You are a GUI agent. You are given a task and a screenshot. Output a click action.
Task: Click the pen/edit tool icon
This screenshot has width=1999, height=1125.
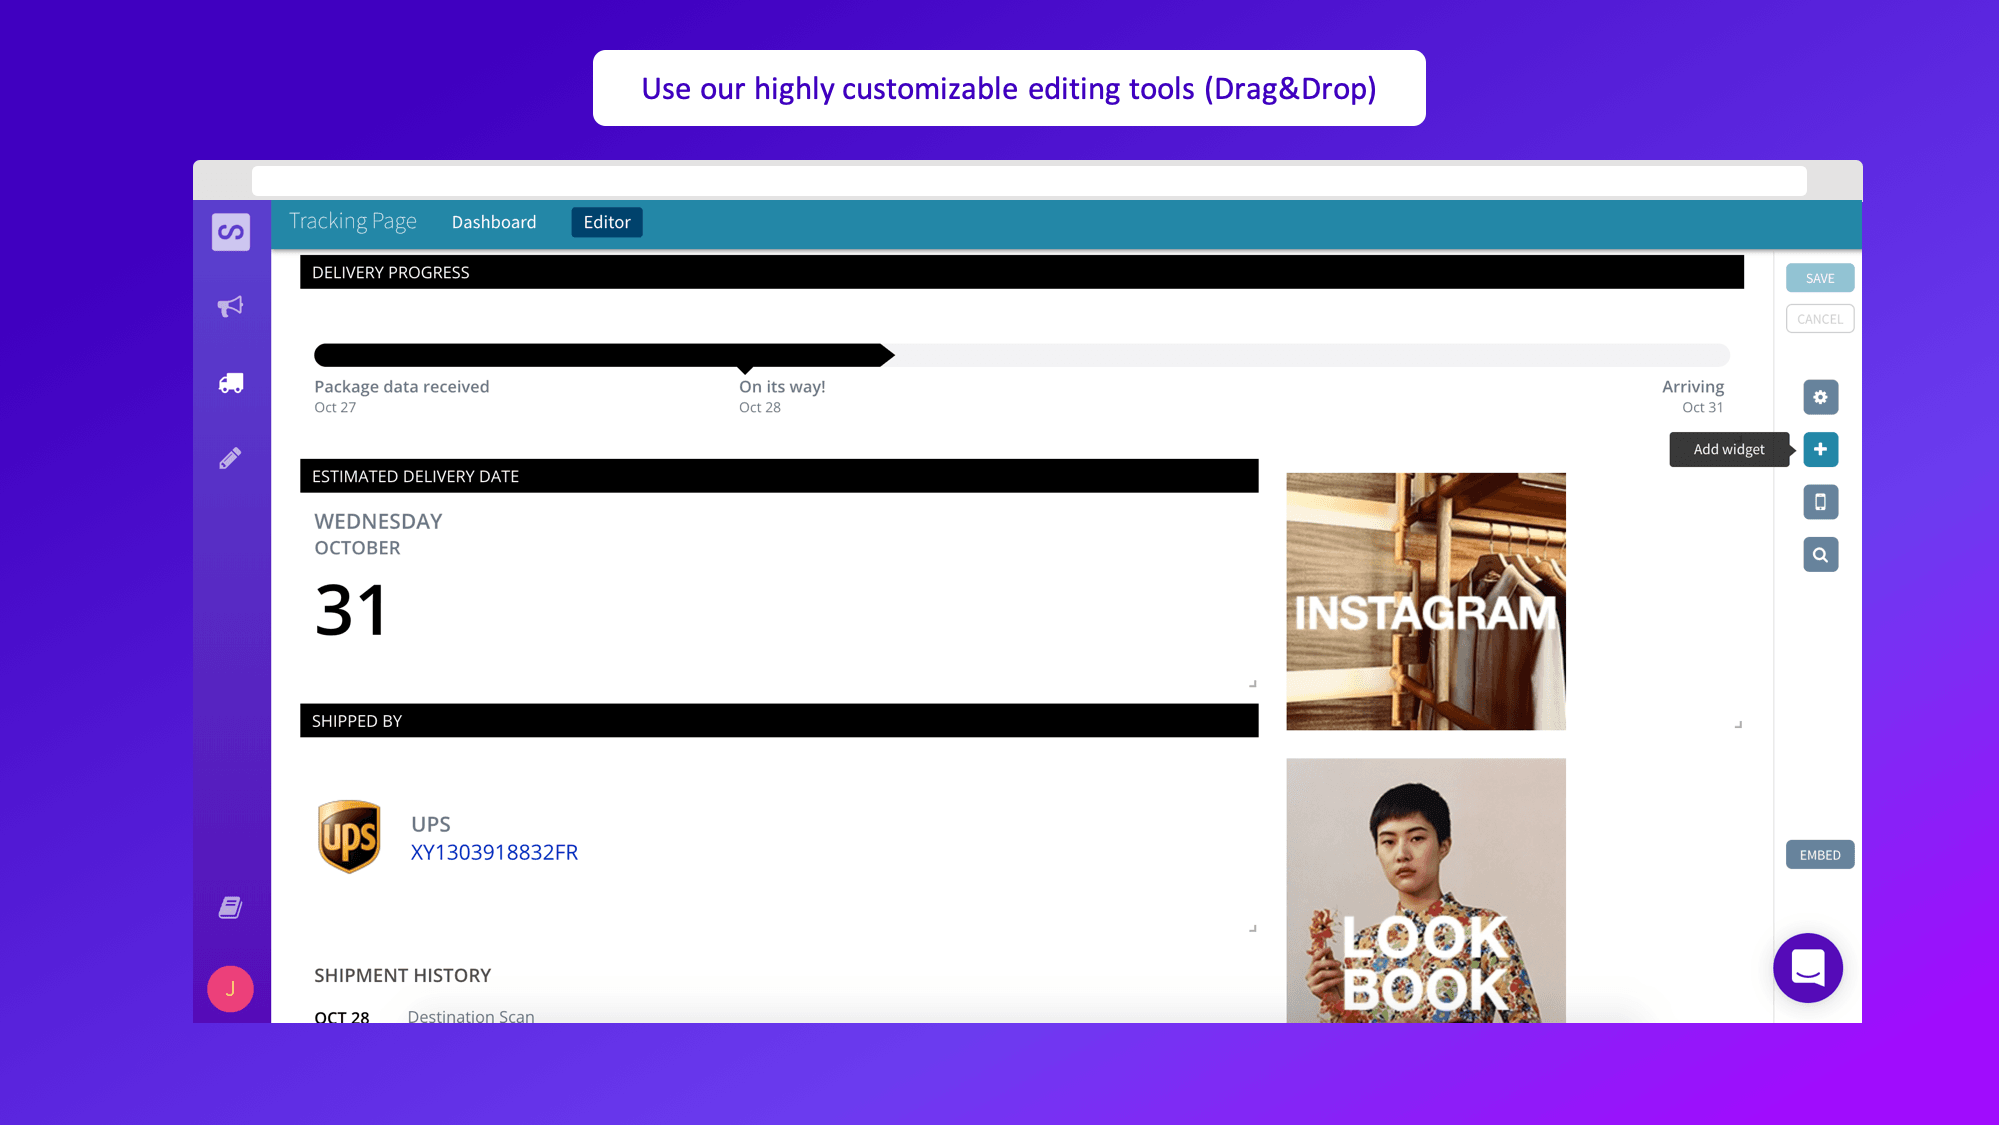click(229, 459)
